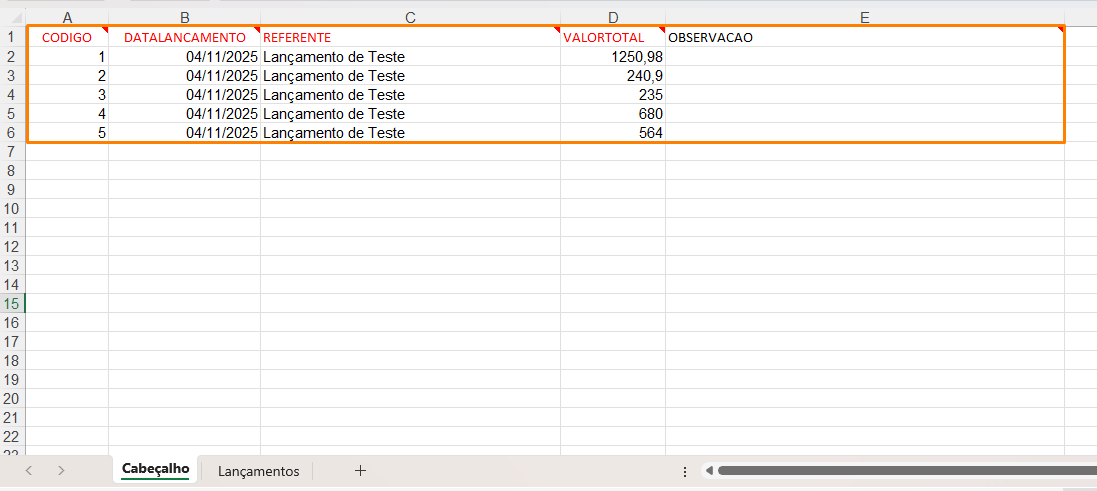Select the CODIGO header cell
The height and width of the screenshot is (491, 1097).
(67, 37)
